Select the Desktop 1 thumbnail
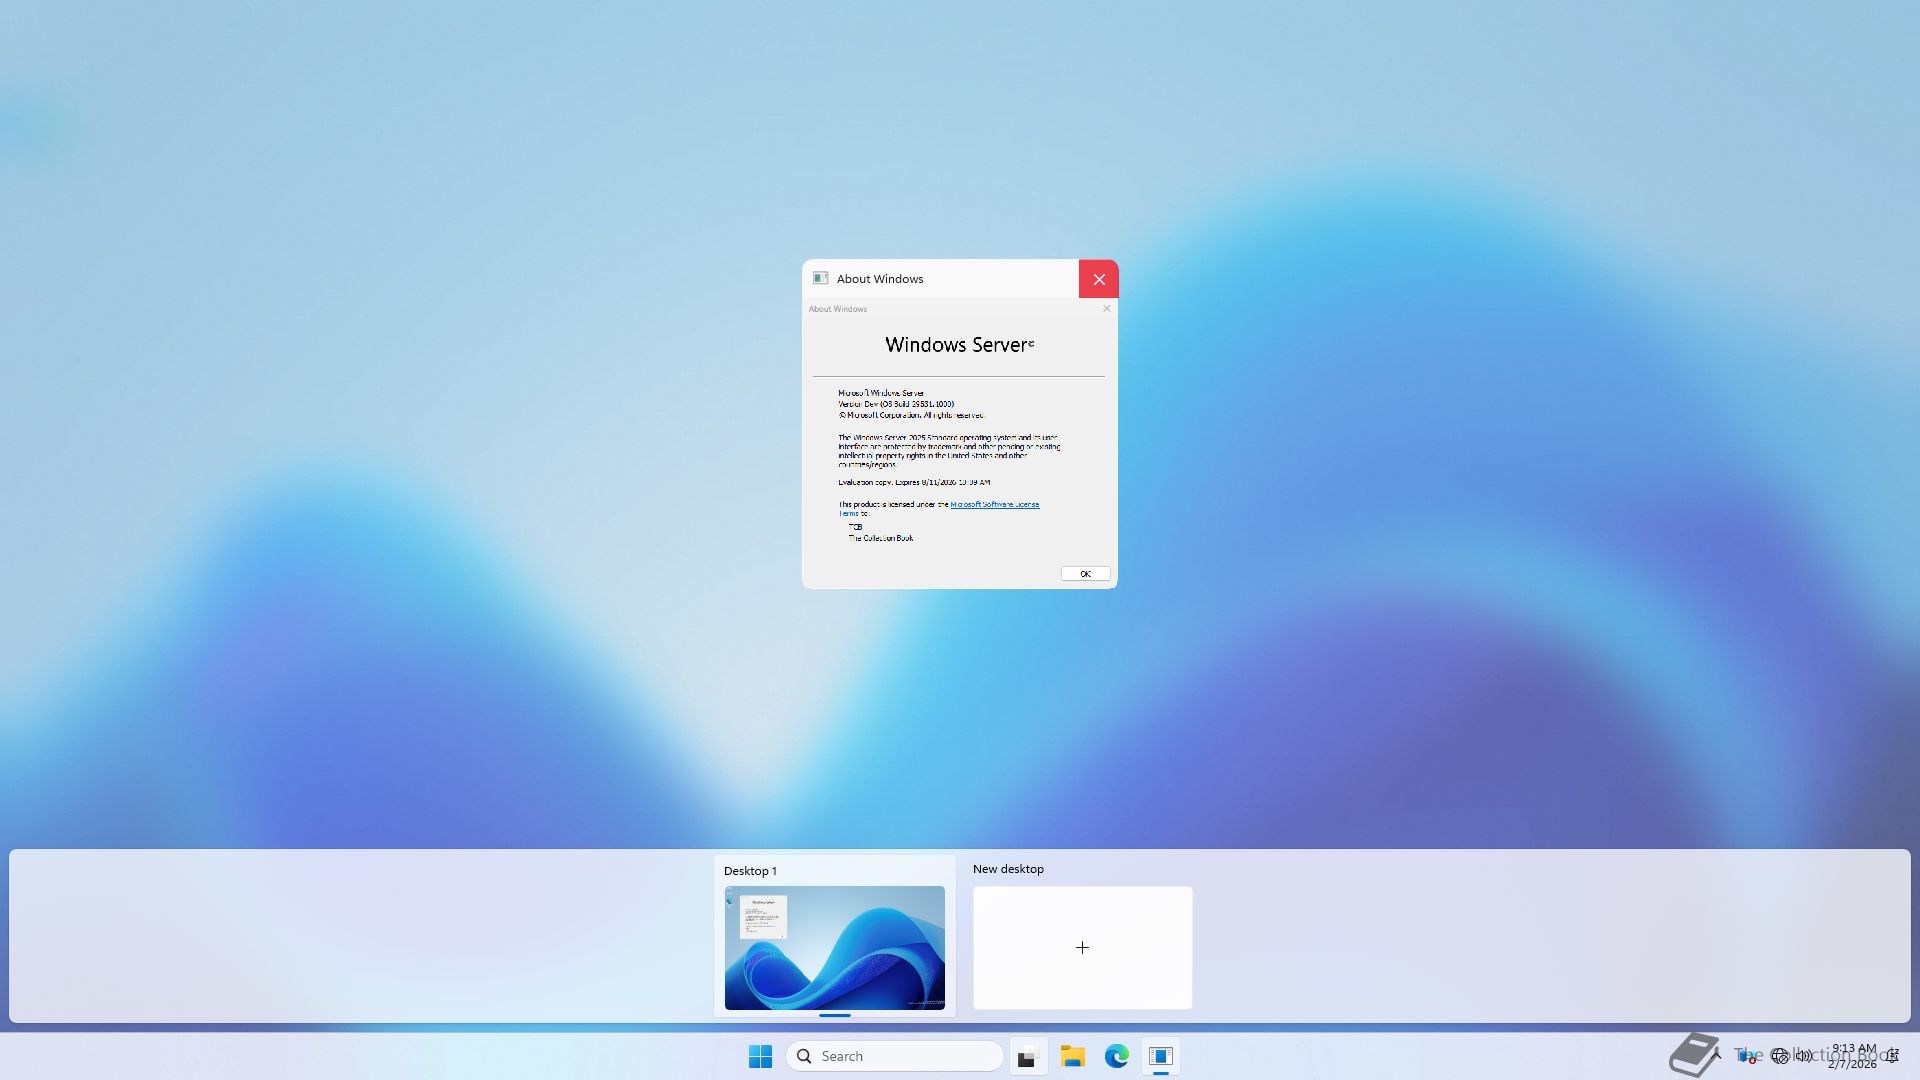 (x=834, y=947)
